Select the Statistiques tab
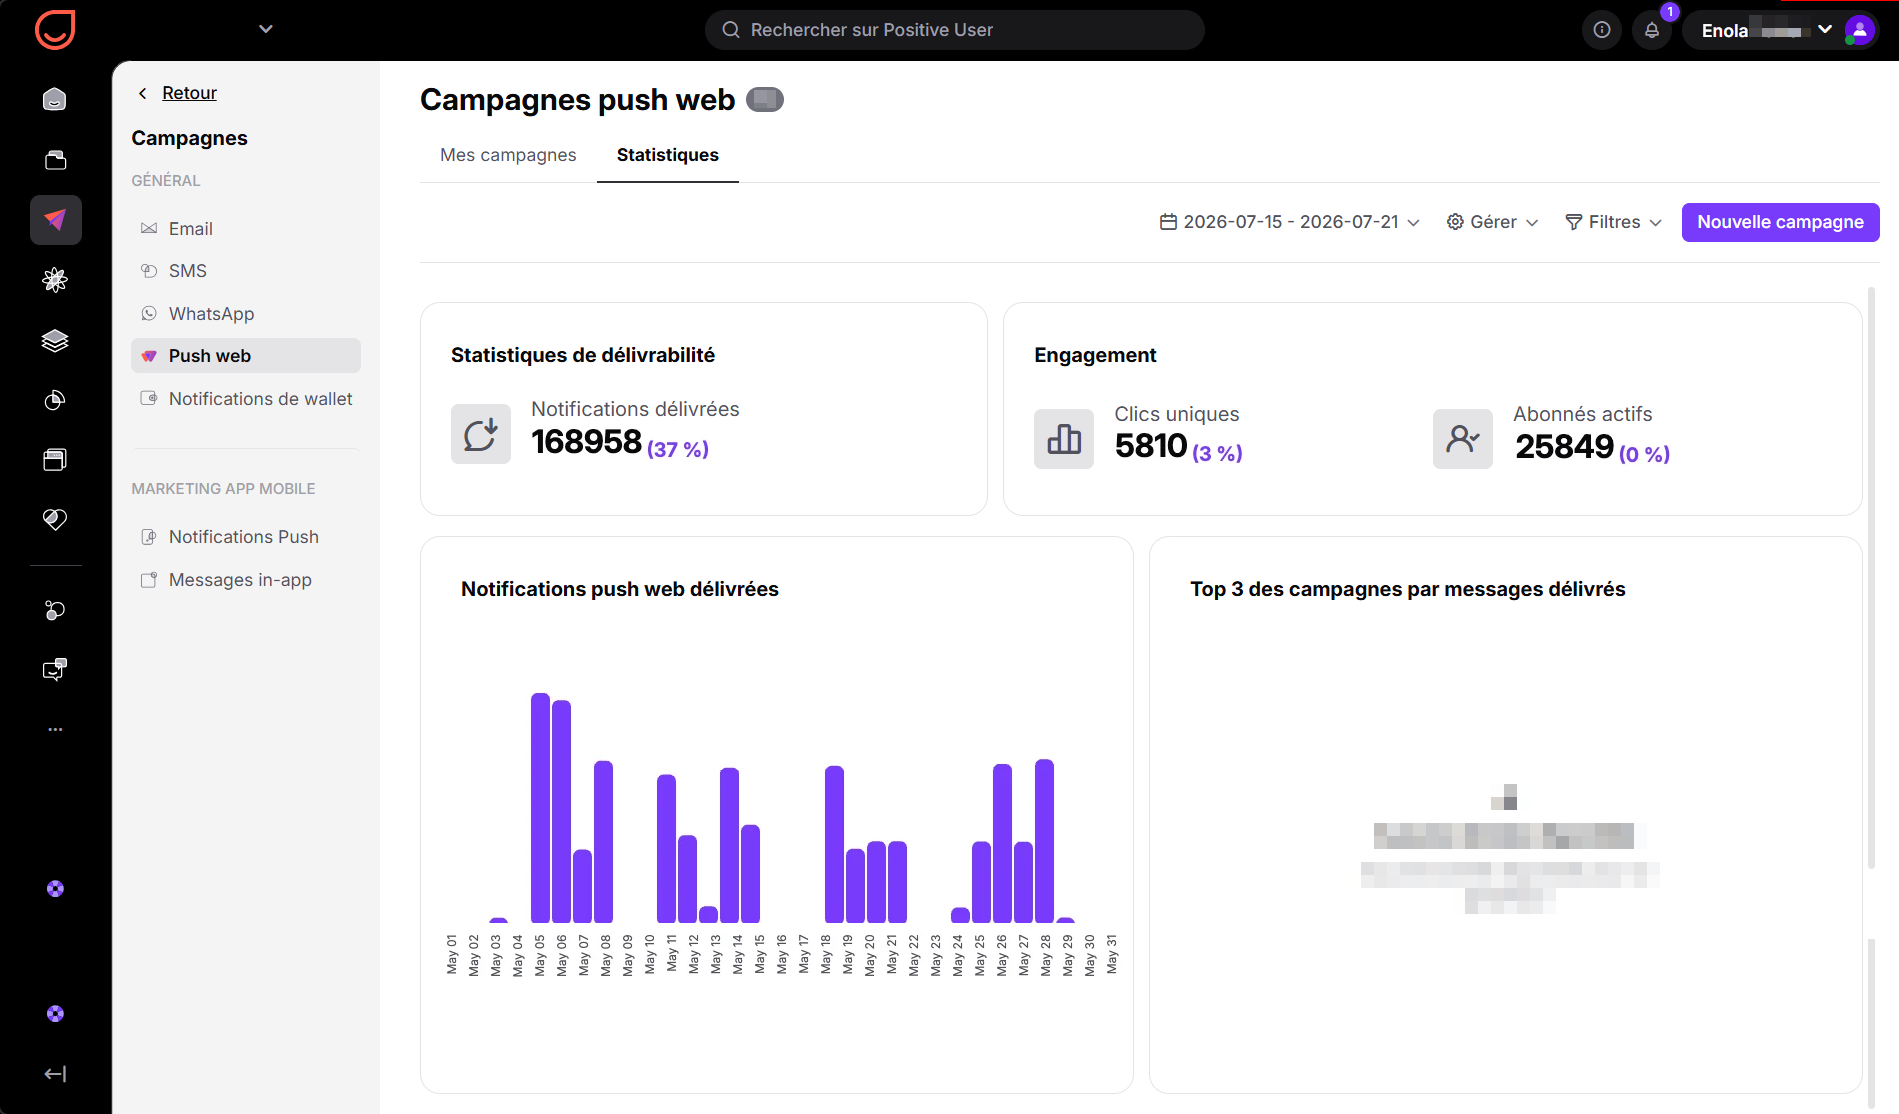 point(668,155)
